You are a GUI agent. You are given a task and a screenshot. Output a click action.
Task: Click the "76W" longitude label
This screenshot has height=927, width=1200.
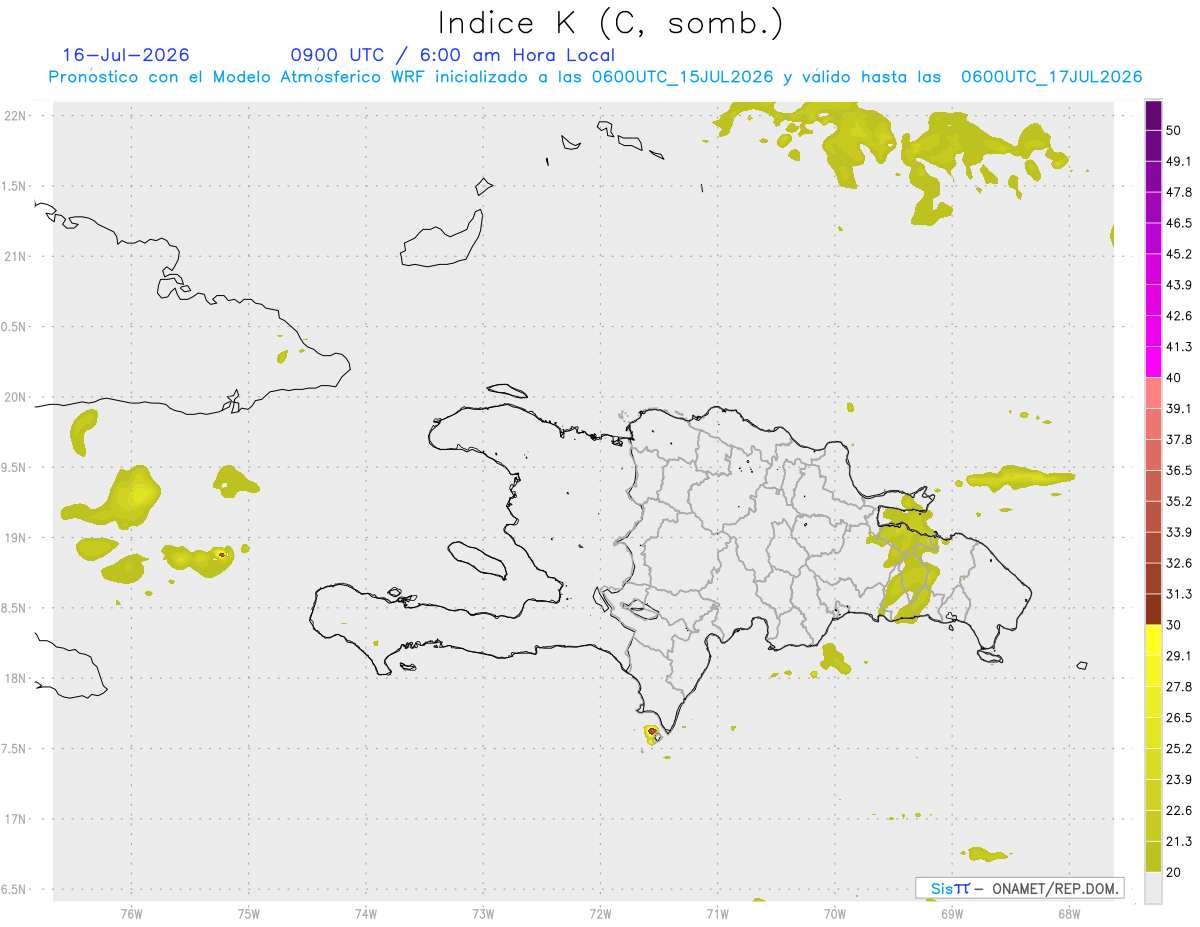(x=131, y=912)
